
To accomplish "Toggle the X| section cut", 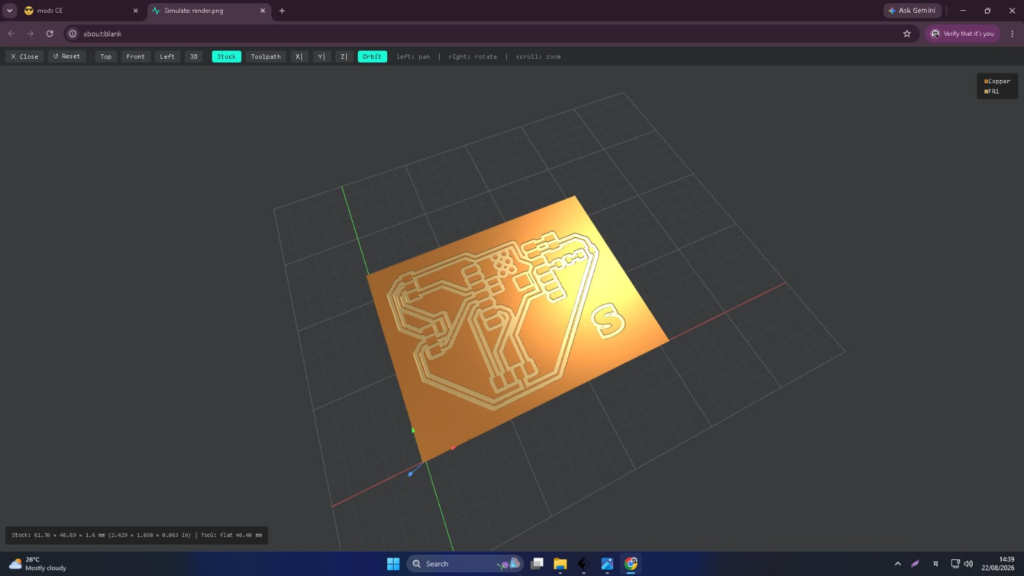I will [298, 57].
